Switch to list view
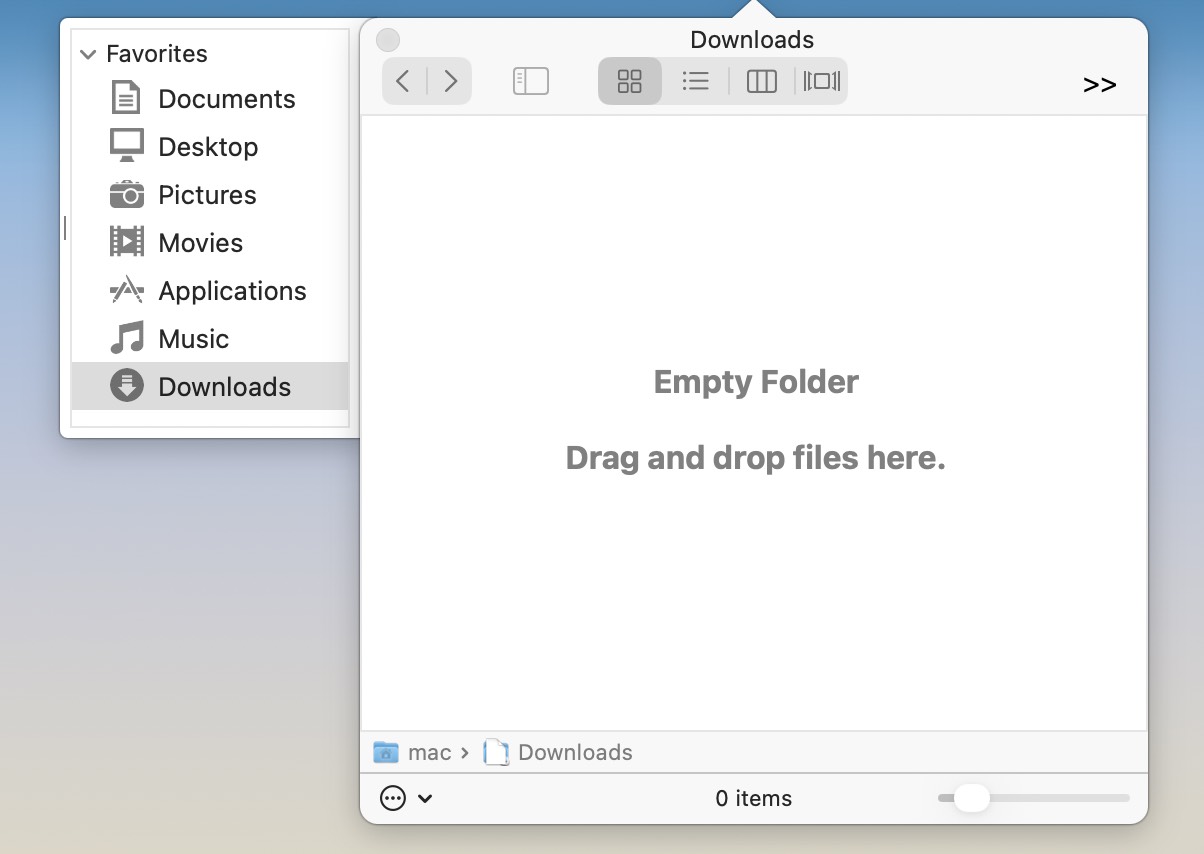The width and height of the screenshot is (1204, 854). tap(695, 81)
